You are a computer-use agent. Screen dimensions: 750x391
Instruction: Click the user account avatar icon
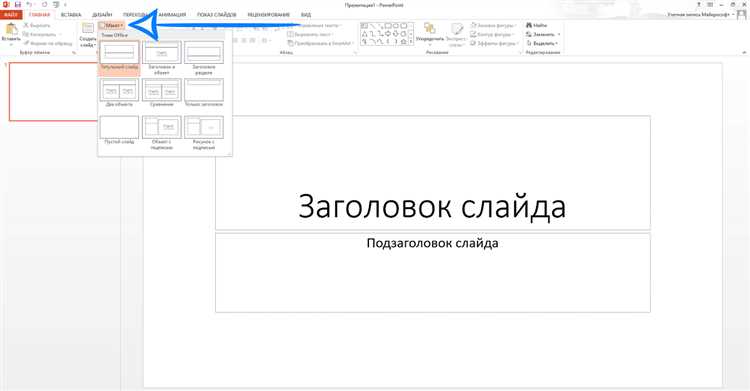742,14
